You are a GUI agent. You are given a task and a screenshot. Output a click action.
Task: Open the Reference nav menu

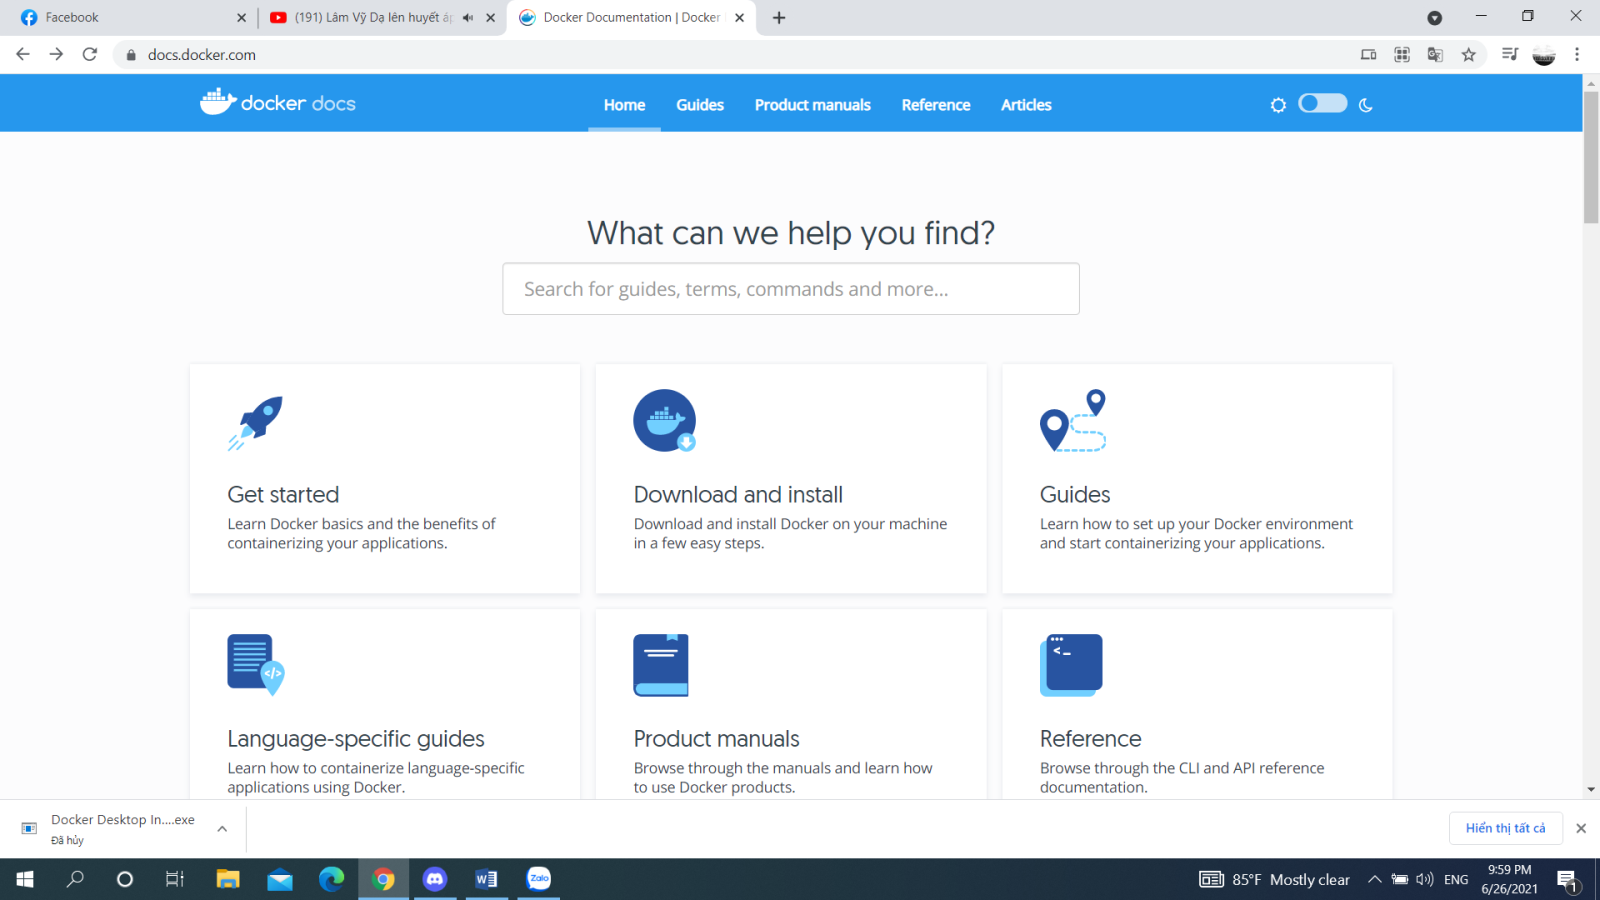(936, 105)
